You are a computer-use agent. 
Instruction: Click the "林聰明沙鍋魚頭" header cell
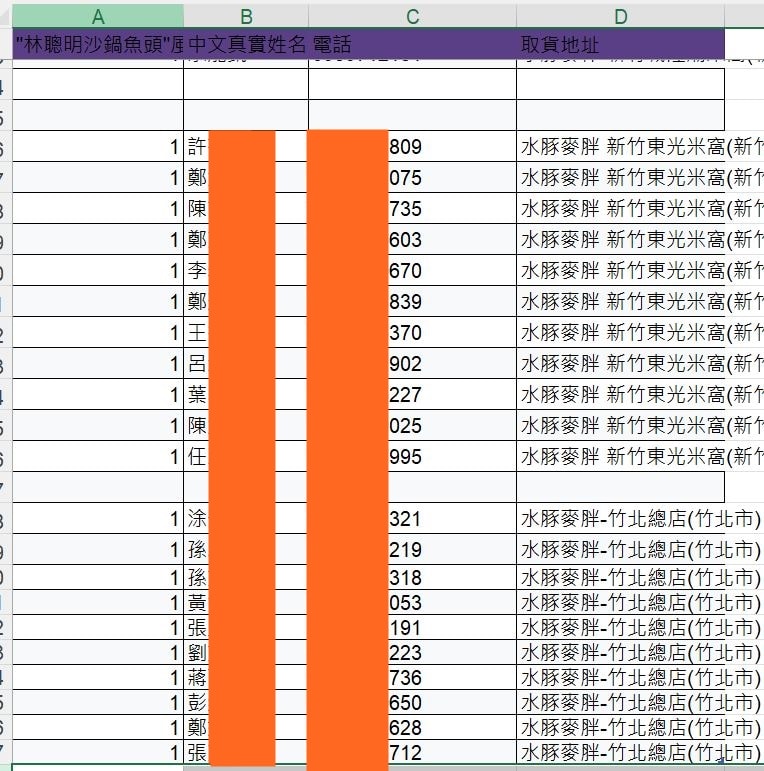(98, 44)
